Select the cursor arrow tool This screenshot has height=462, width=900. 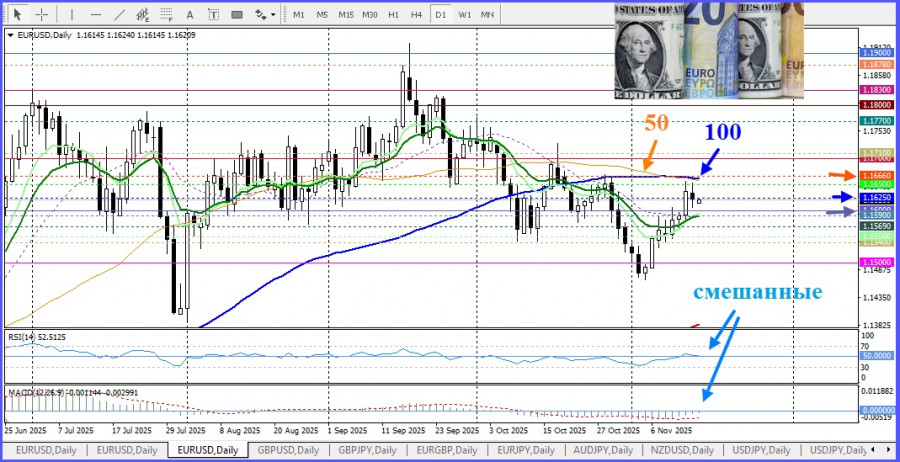tap(17, 14)
